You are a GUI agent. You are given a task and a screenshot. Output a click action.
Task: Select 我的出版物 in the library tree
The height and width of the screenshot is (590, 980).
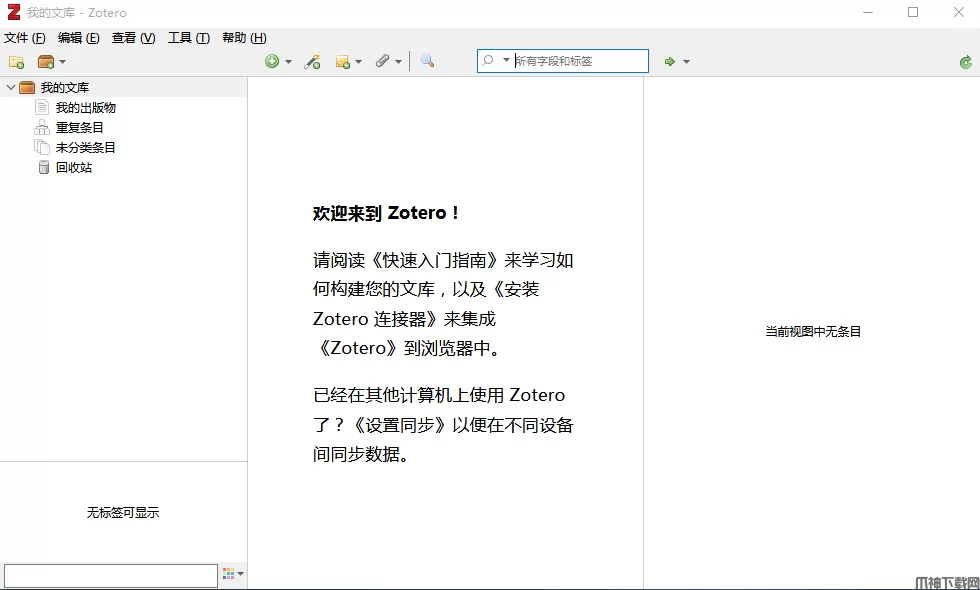pos(85,108)
